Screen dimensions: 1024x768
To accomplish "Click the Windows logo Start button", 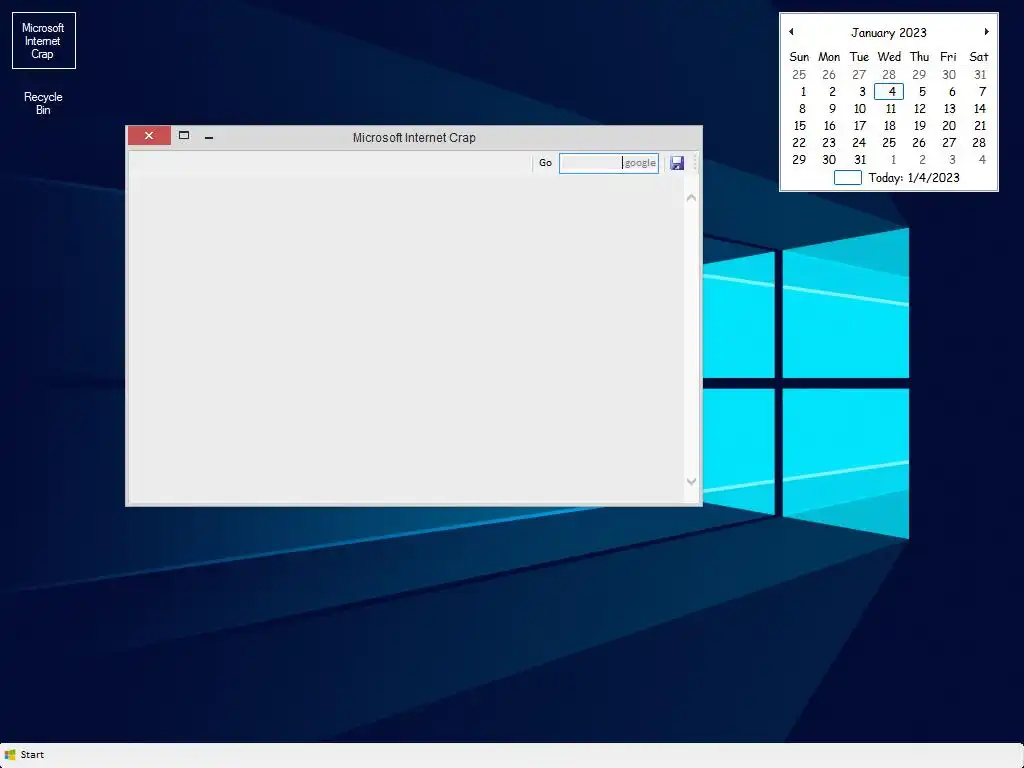I will click(24, 754).
